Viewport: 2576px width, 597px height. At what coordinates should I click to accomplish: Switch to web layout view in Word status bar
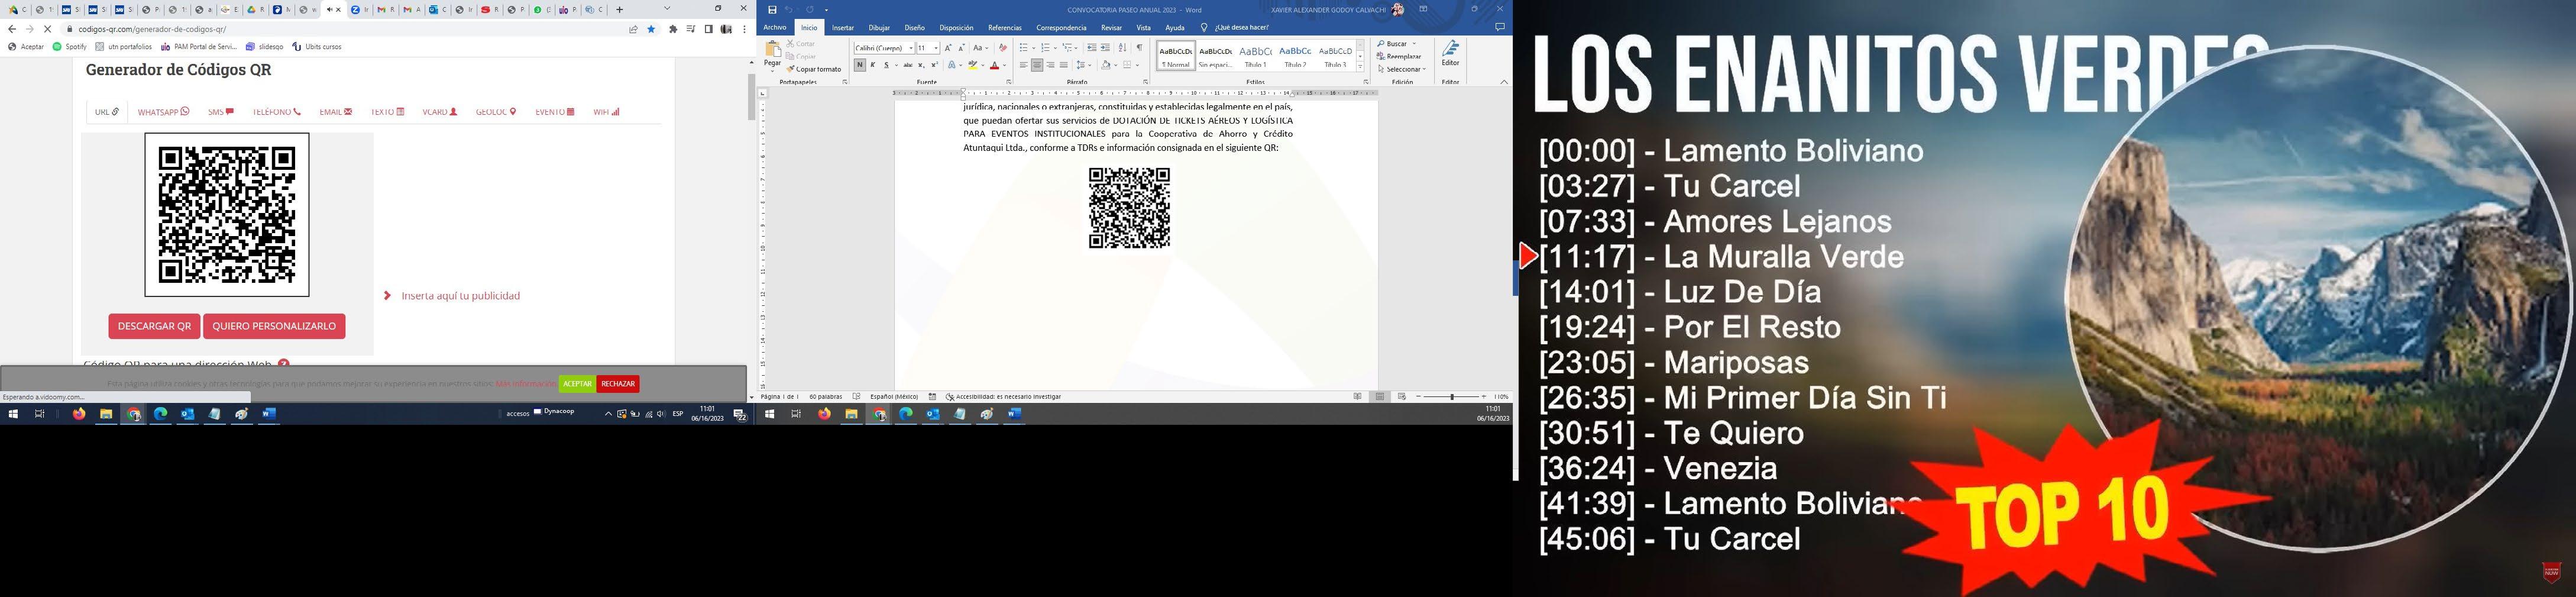tap(1401, 397)
